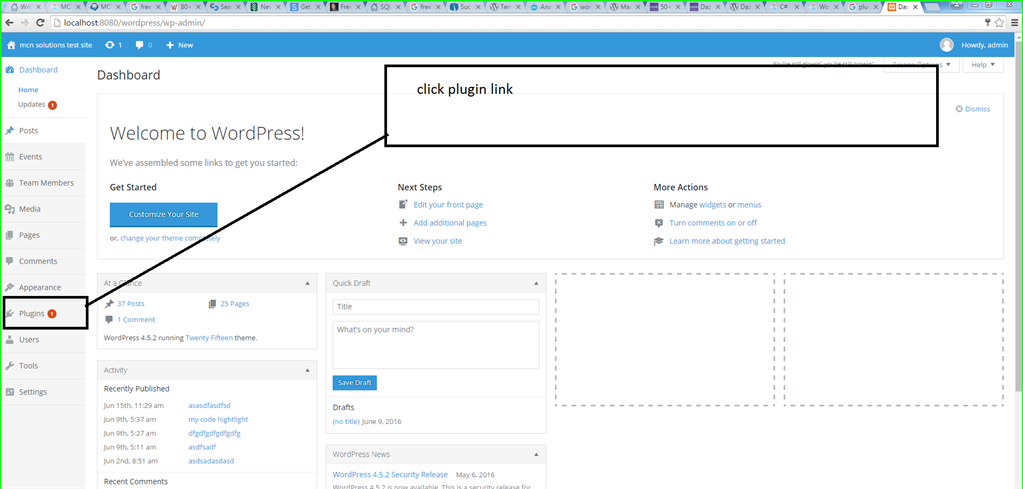
Task: Open my code hightlight post
Action: pyautogui.click(x=218, y=419)
